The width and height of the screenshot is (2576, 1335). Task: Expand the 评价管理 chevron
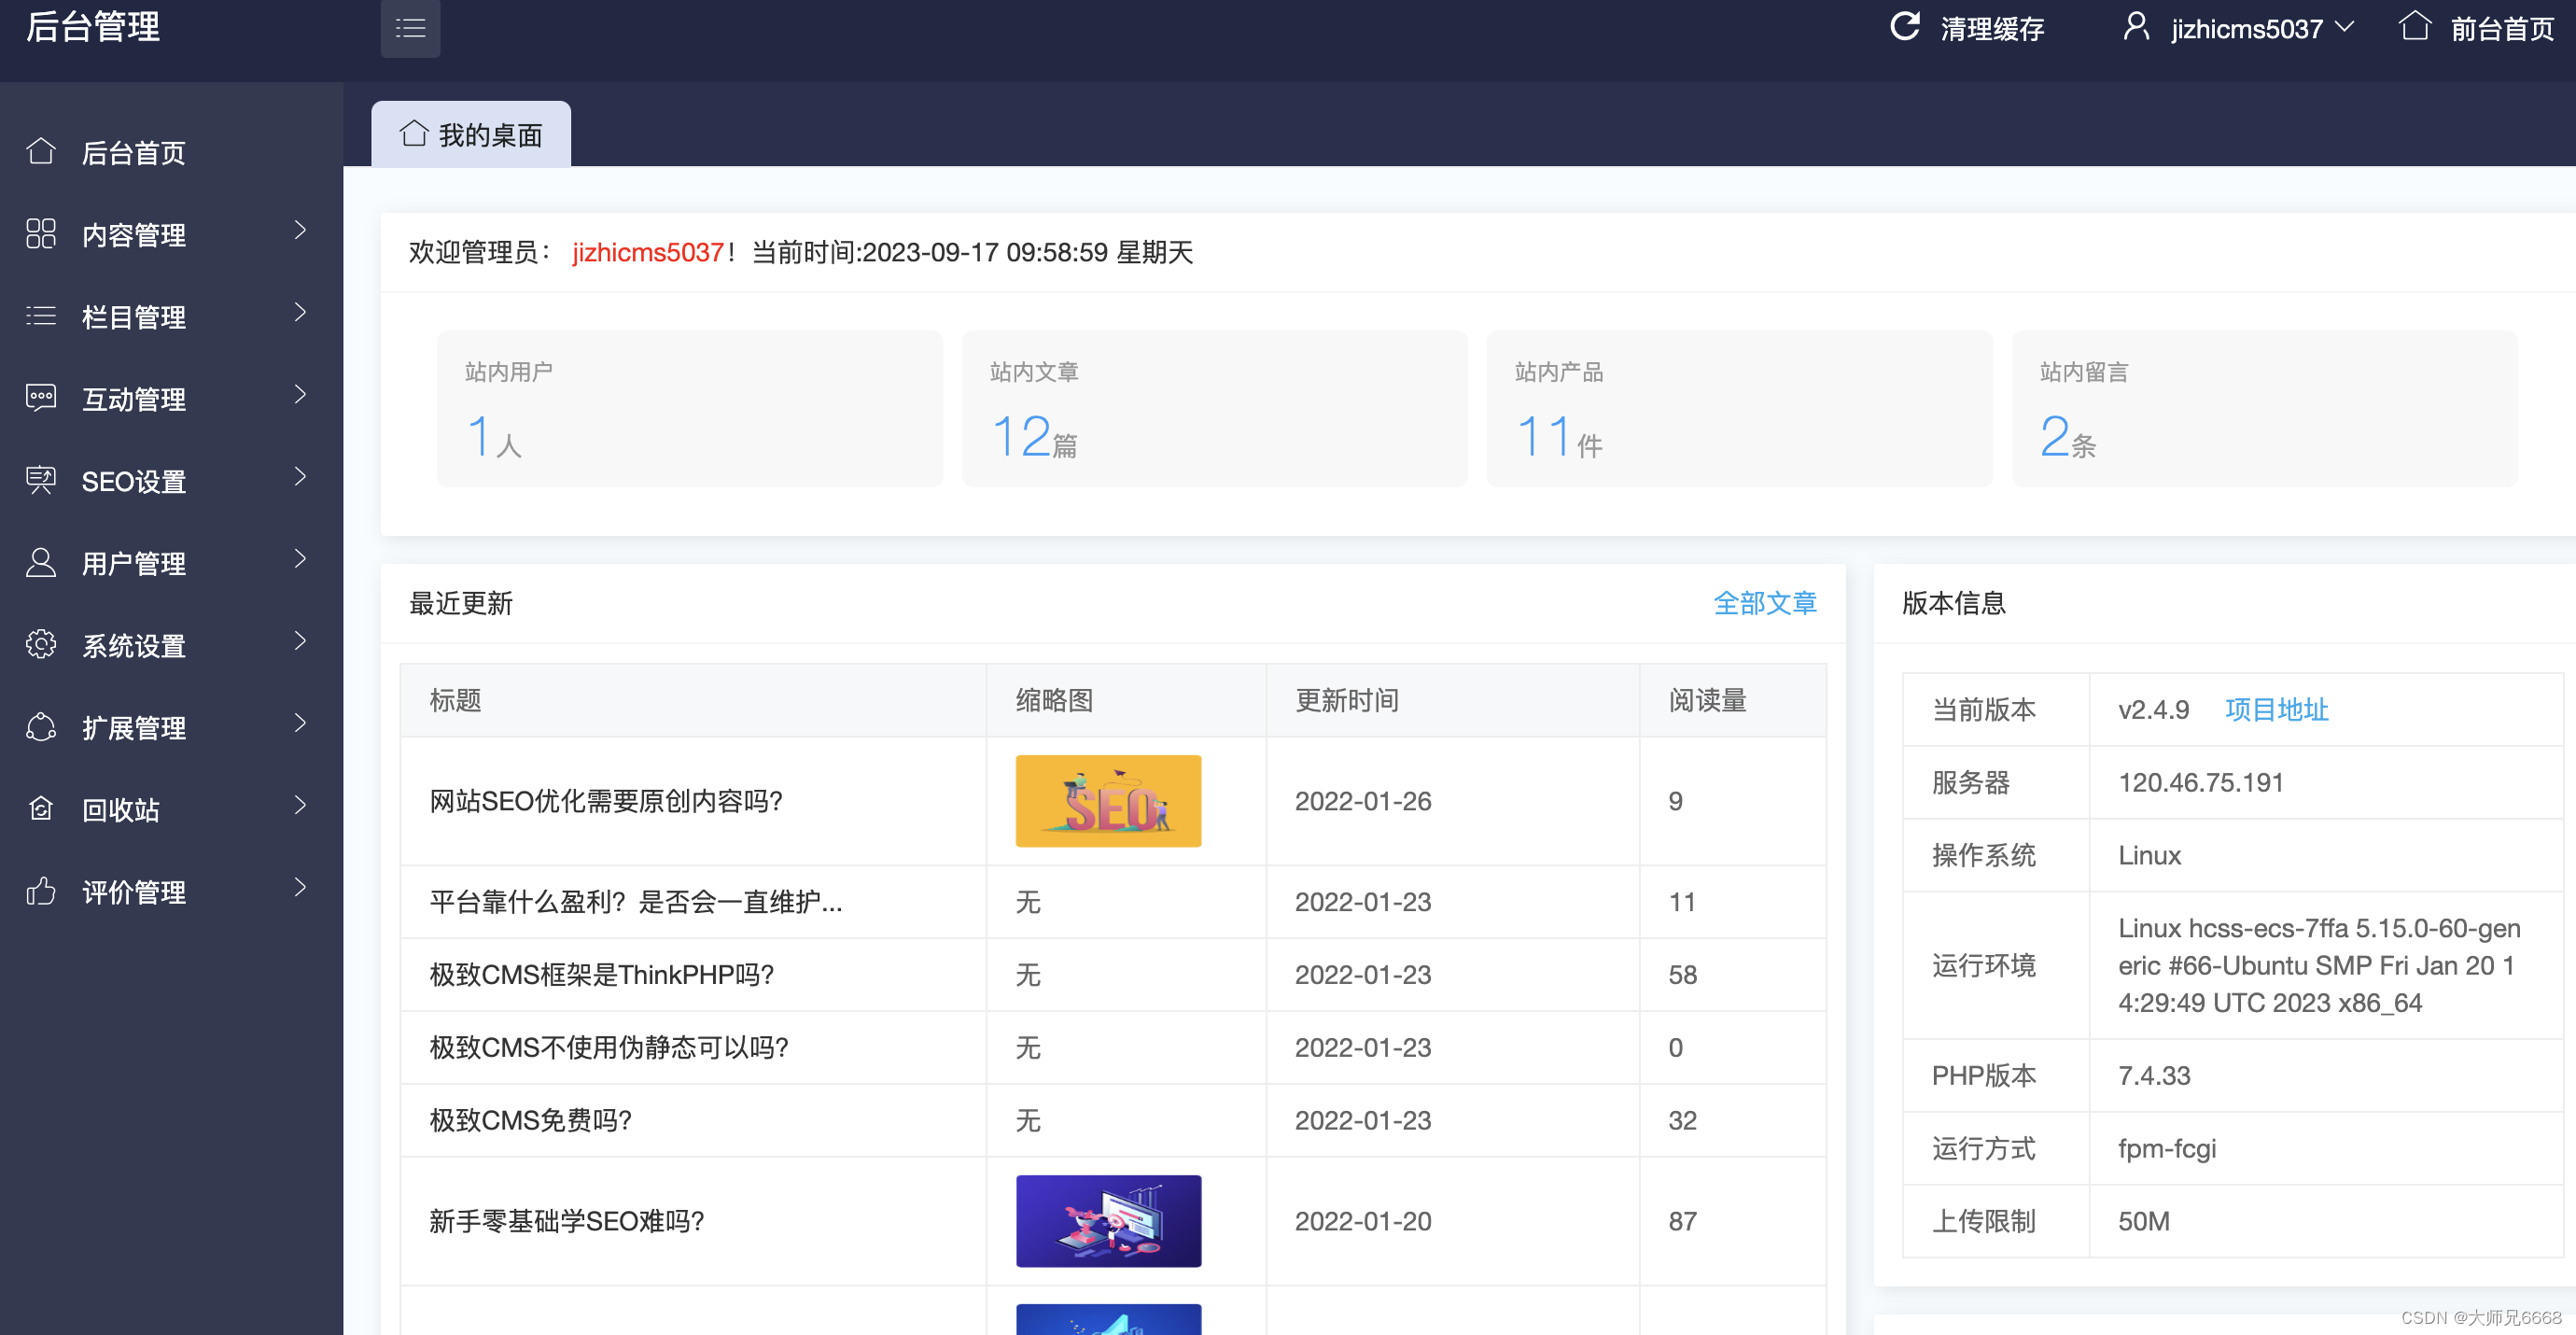tap(300, 887)
